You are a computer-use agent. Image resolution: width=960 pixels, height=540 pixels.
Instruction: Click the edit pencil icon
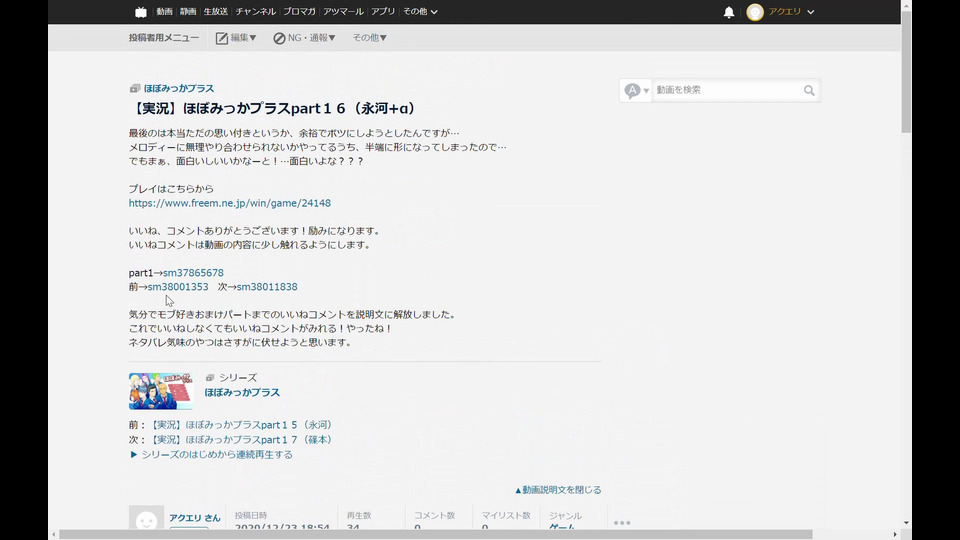[222, 38]
